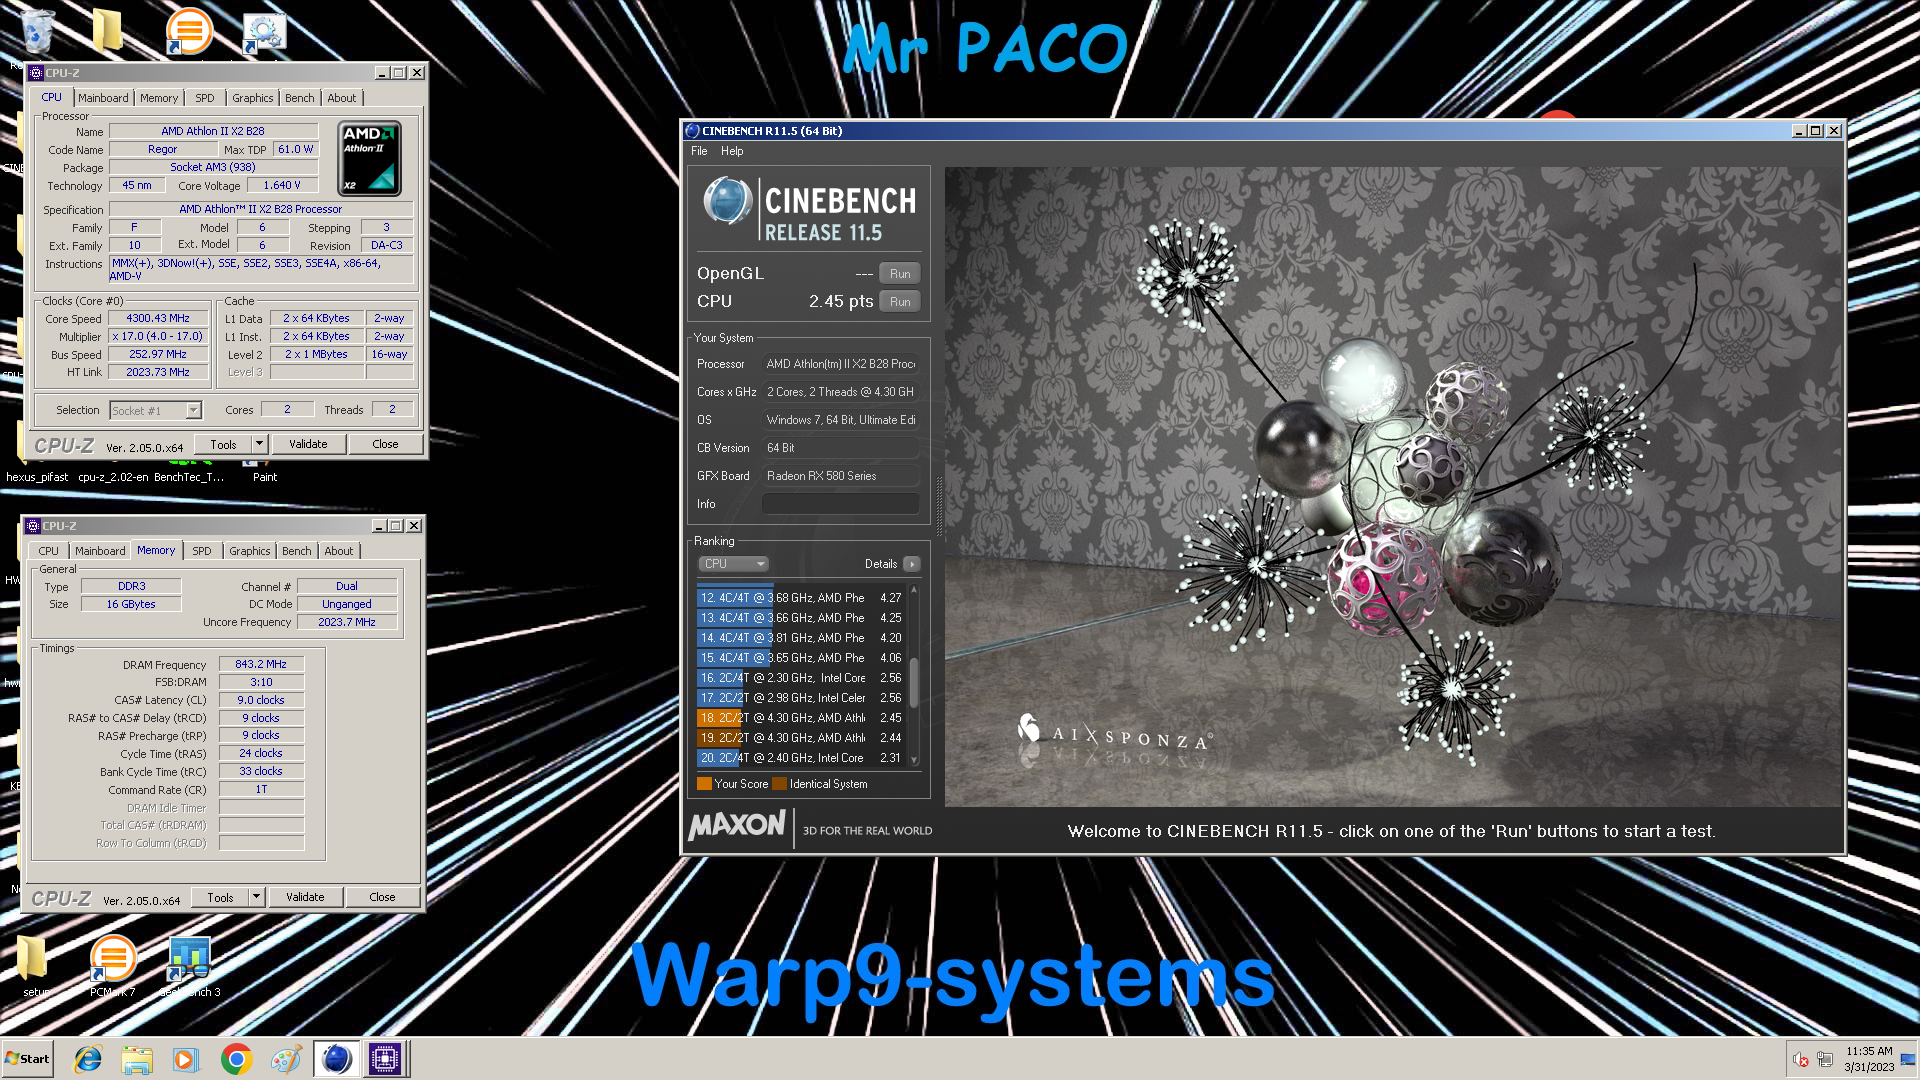Open Socket #1 selection dropdown
Image resolution: width=1920 pixels, height=1080 pixels.
click(156, 411)
